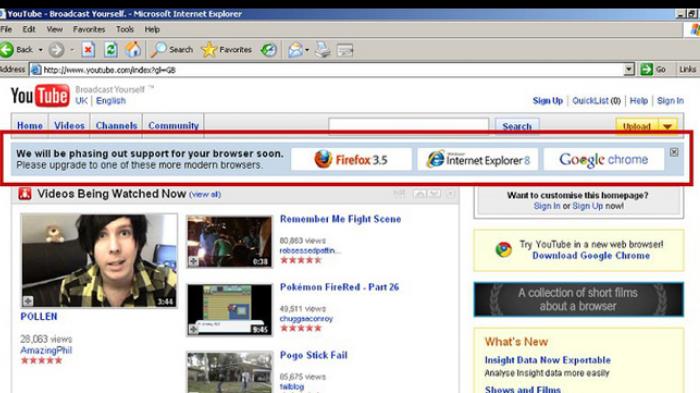This screenshot has width=700, height=393.
Task: Click the Sign Up link in header
Action: point(547,101)
